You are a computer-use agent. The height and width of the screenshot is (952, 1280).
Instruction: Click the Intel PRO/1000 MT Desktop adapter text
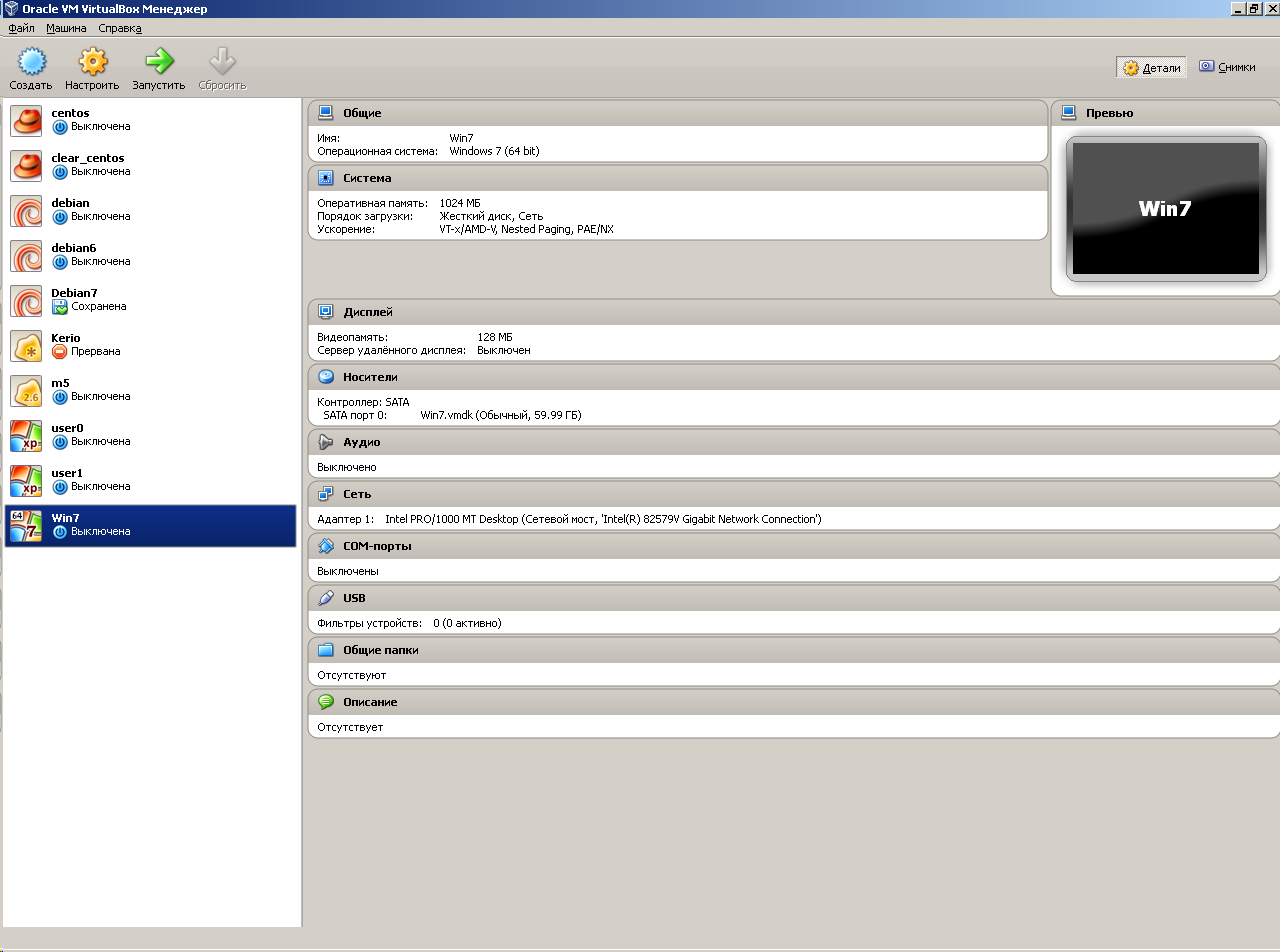point(603,520)
